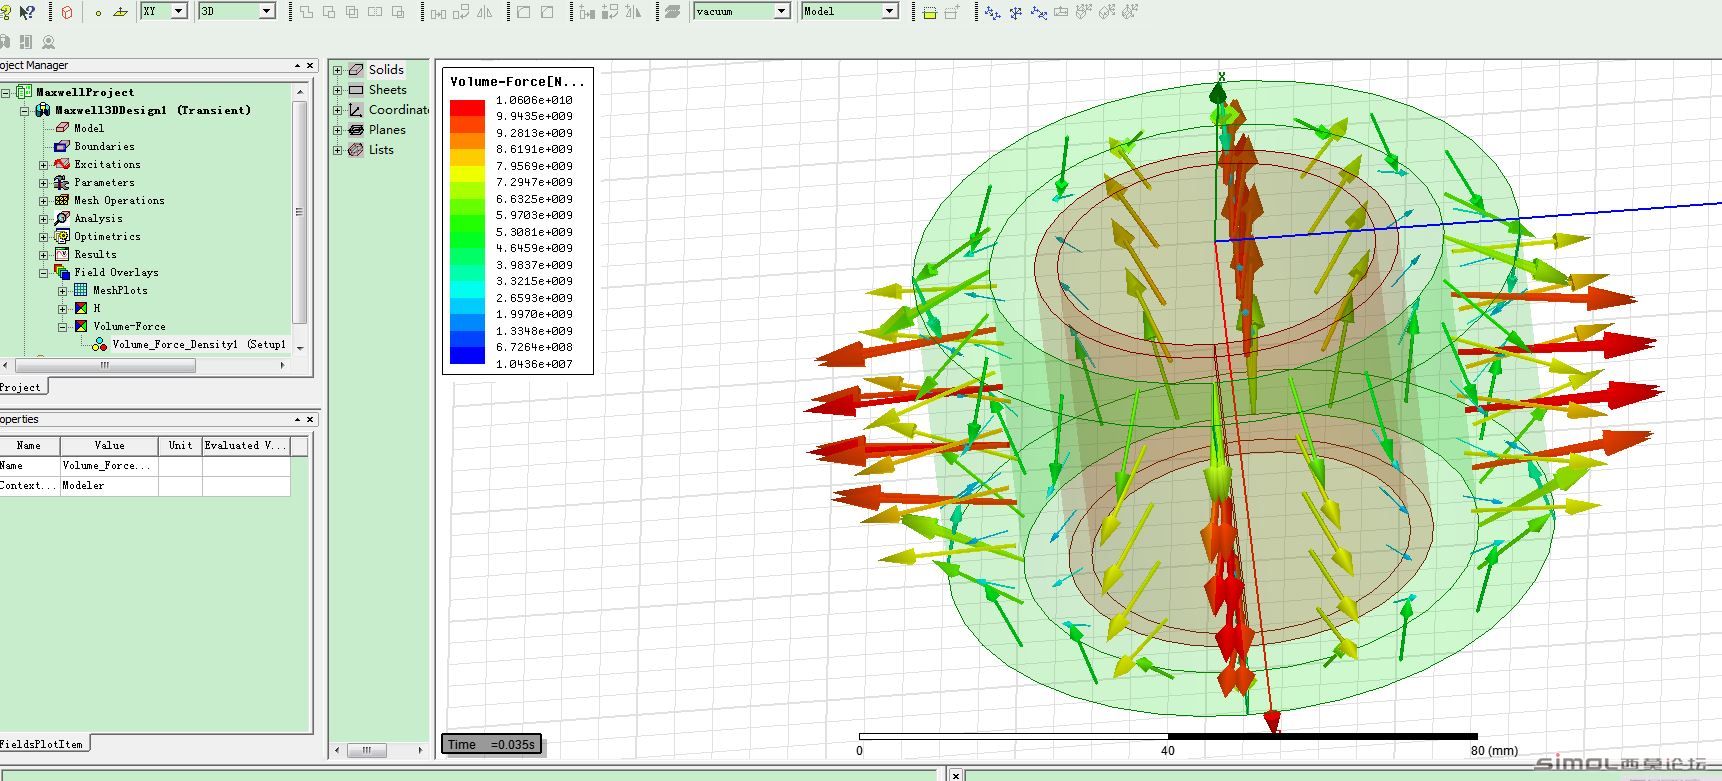Click the Volume_Force value cell in Properties
This screenshot has height=781, width=1722.
pyautogui.click(x=109, y=465)
